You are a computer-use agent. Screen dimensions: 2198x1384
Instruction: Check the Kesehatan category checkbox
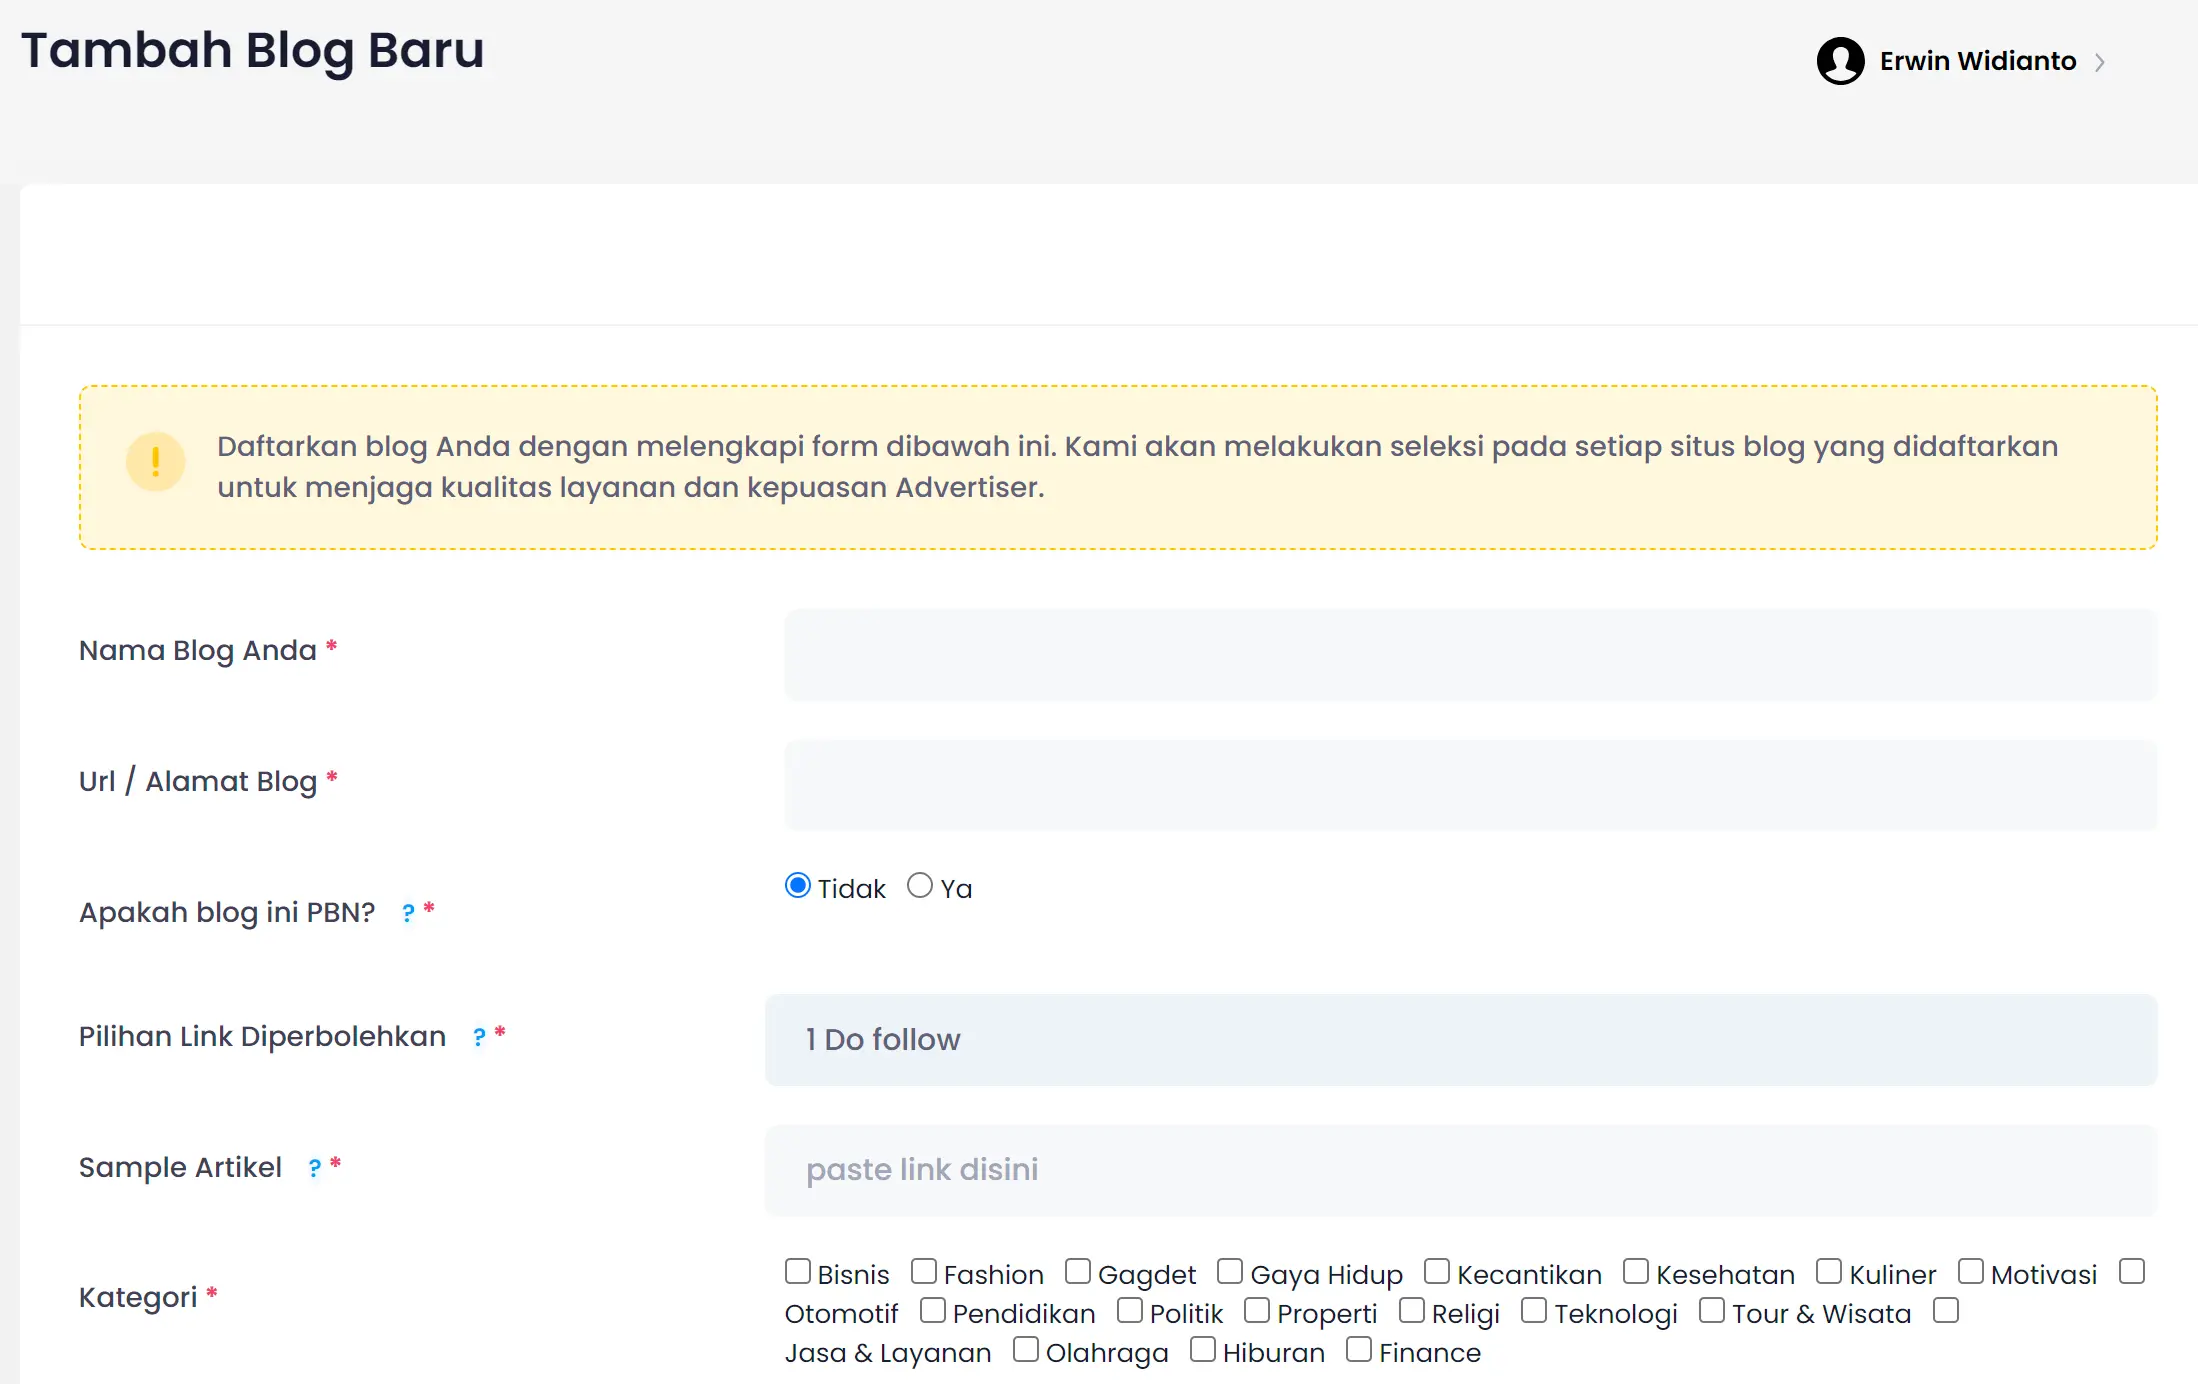1636,1271
